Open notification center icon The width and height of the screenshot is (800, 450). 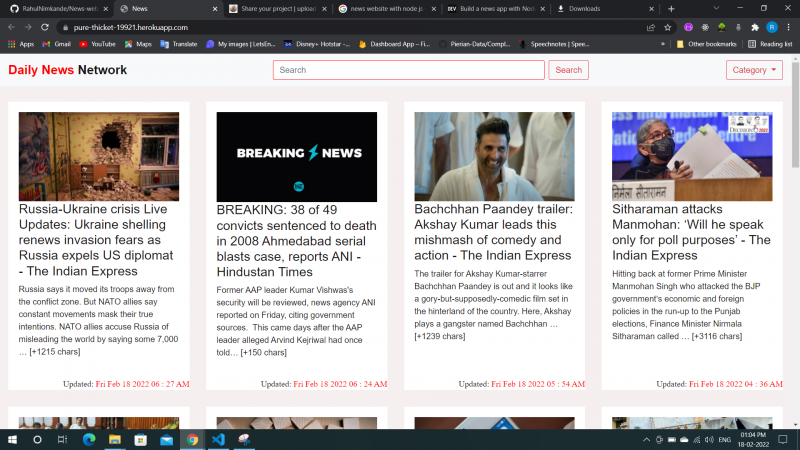click(x=783, y=439)
